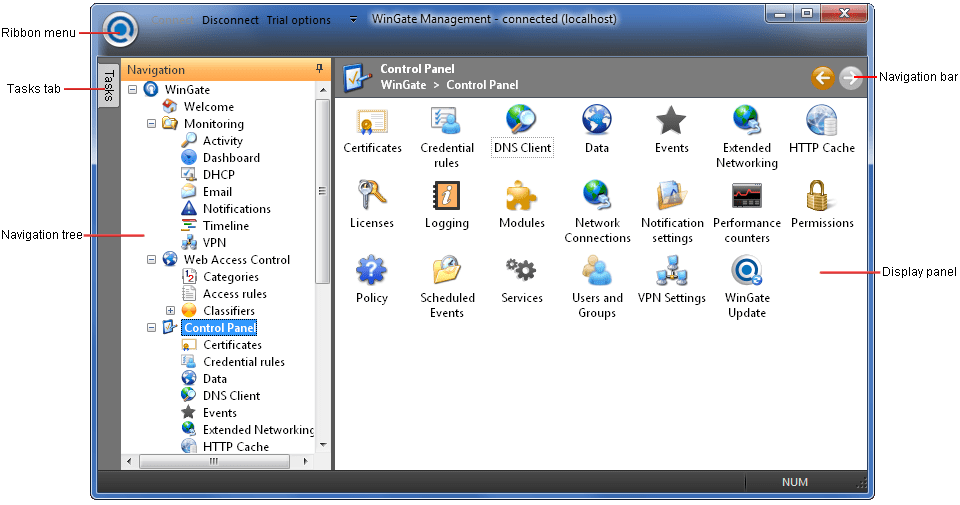Viewport: 960px width, 505px height.
Task: Open Notification settings icon
Action: point(672,195)
